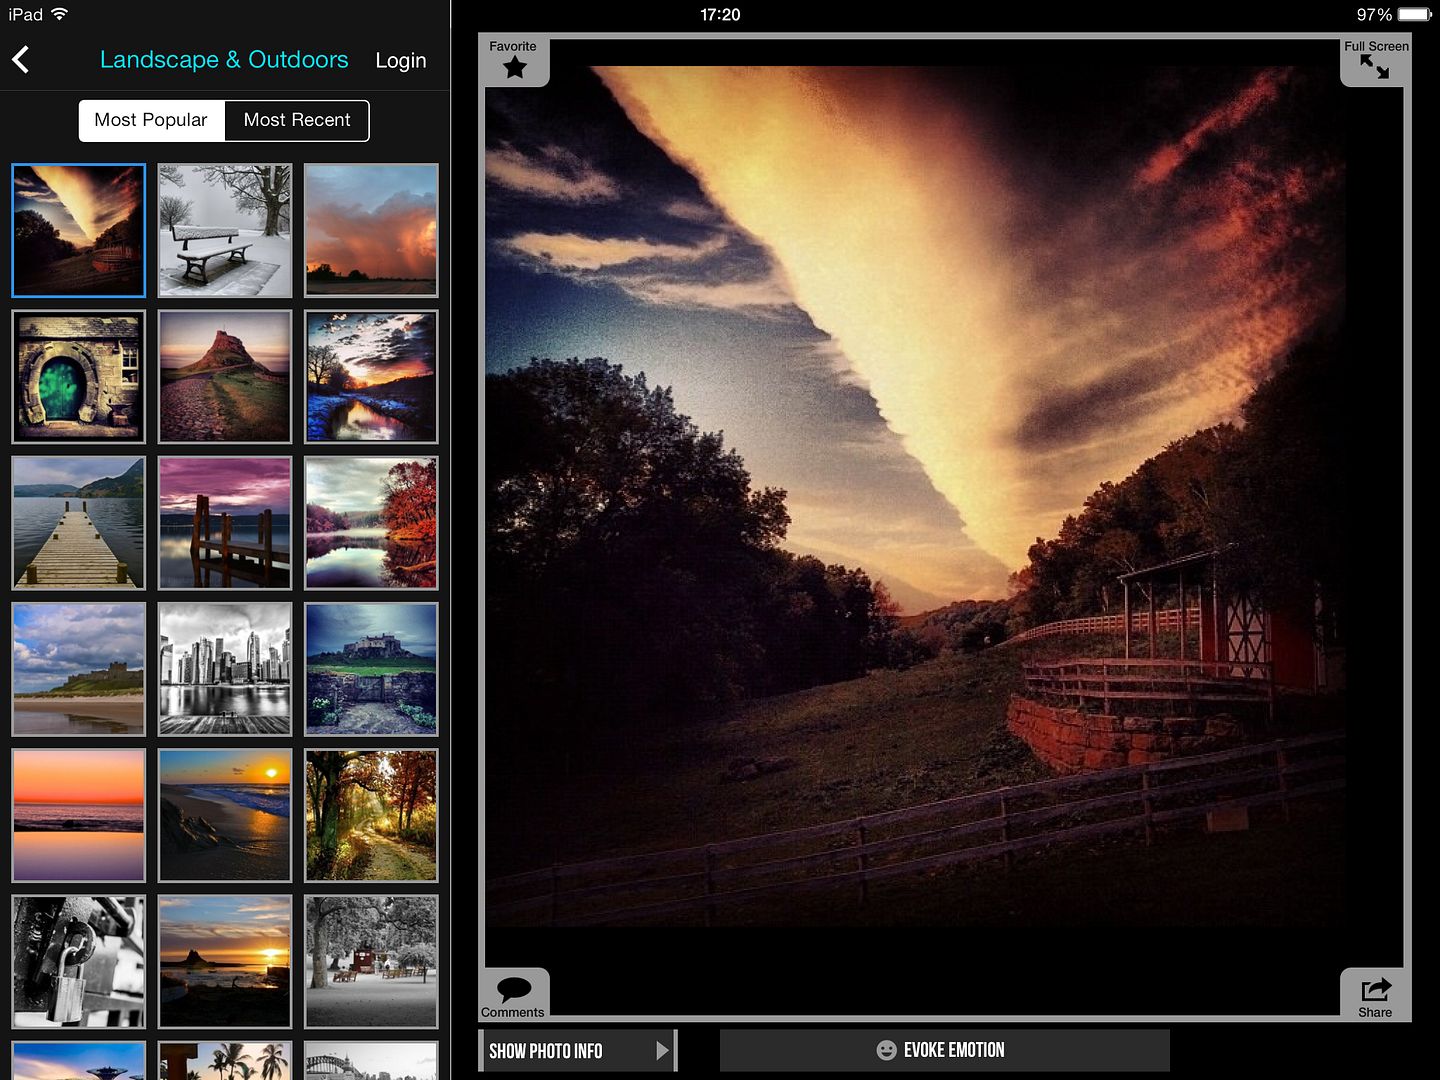Image resolution: width=1440 pixels, height=1080 pixels.
Task: Open the palm trees thumbnail
Action: click(225, 1060)
